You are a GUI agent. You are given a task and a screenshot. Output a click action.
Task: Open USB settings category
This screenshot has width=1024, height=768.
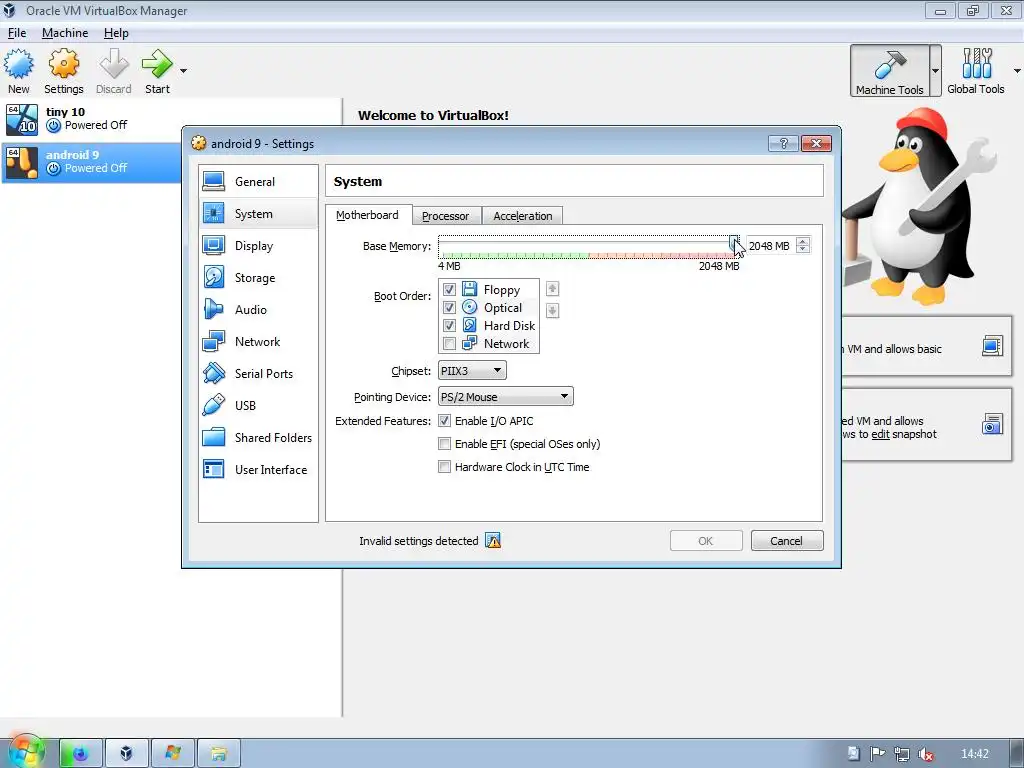[258, 406]
